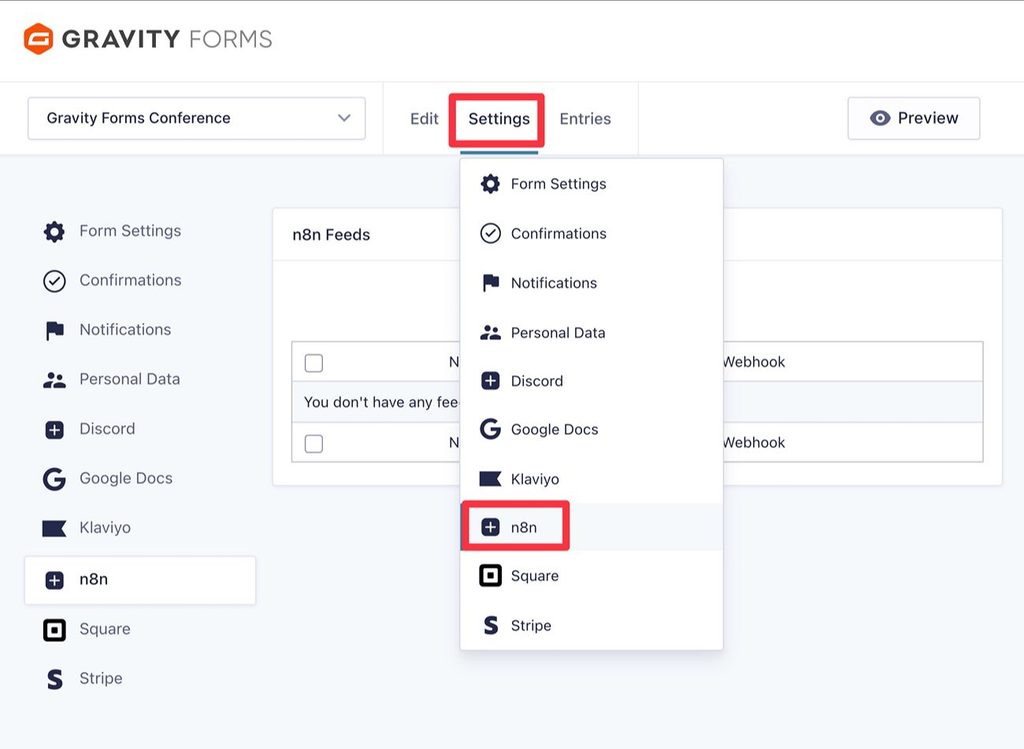Viewport: 1024px width, 749px height.
Task: Select Personal Data in the Settings dropdown
Action: [592, 332]
